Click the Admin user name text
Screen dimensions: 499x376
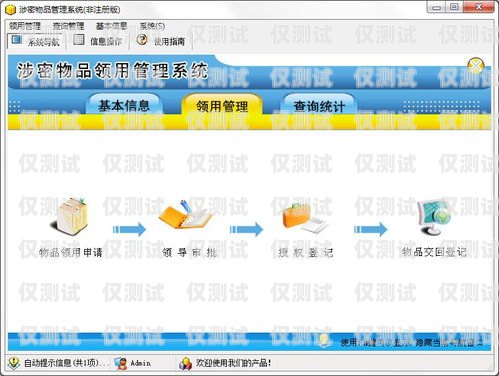tap(140, 363)
